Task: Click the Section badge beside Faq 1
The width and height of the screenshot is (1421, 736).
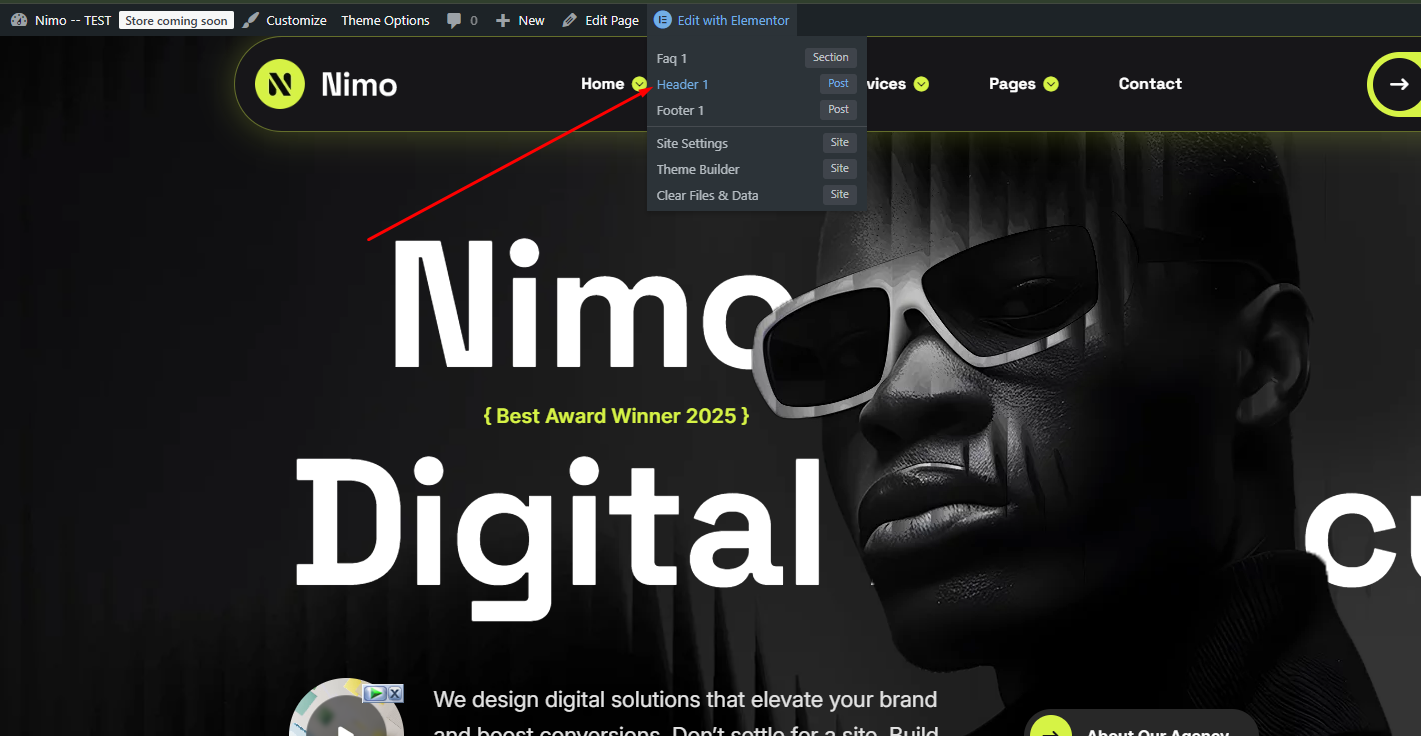Action: [831, 58]
